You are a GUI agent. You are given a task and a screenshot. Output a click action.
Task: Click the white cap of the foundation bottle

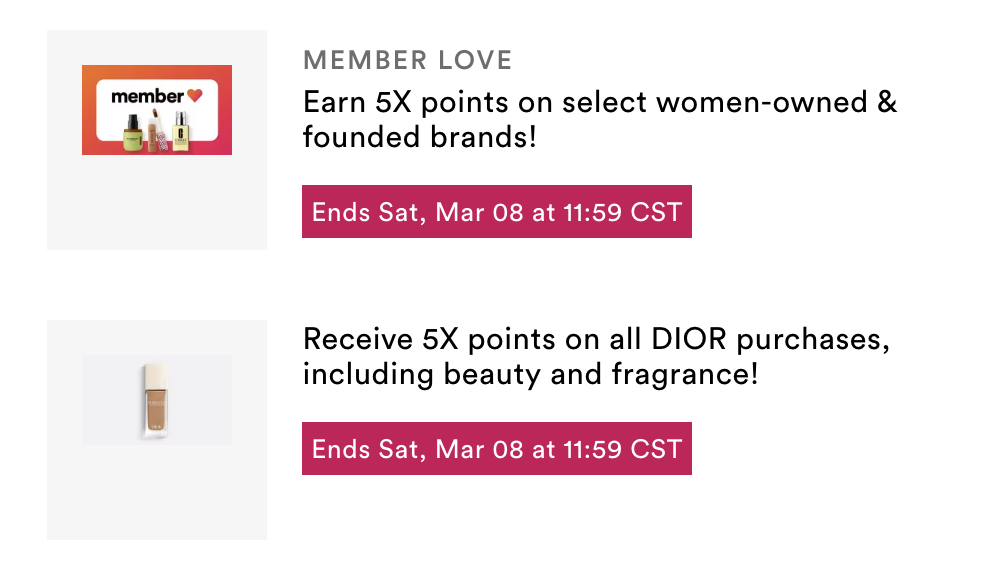point(154,377)
